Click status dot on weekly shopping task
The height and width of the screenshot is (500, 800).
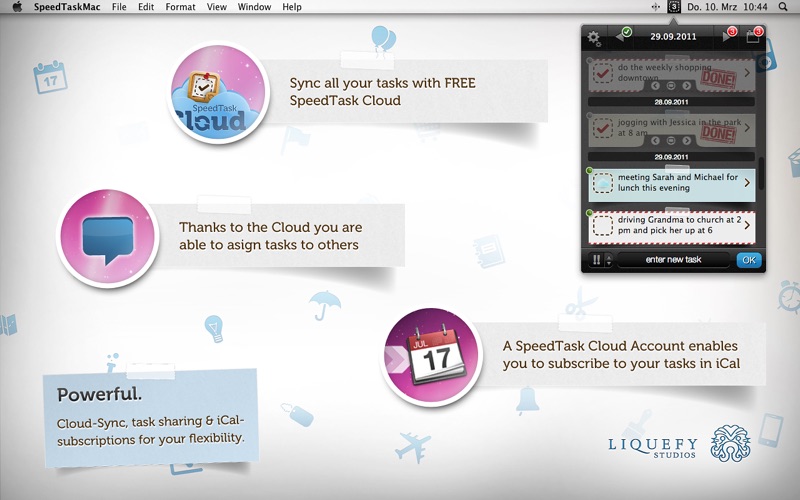point(590,61)
